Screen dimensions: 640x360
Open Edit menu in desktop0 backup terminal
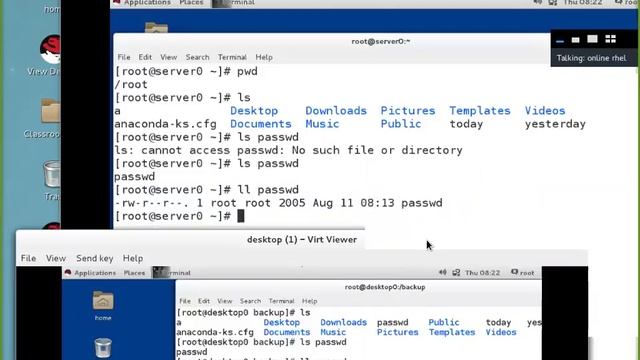(x=204, y=301)
